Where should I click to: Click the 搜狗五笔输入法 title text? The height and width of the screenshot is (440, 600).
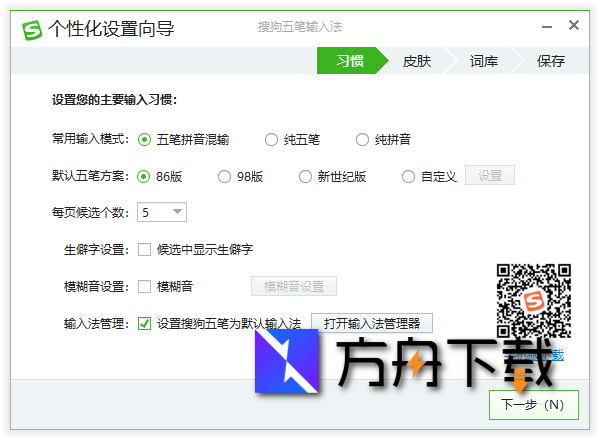(x=300, y=27)
